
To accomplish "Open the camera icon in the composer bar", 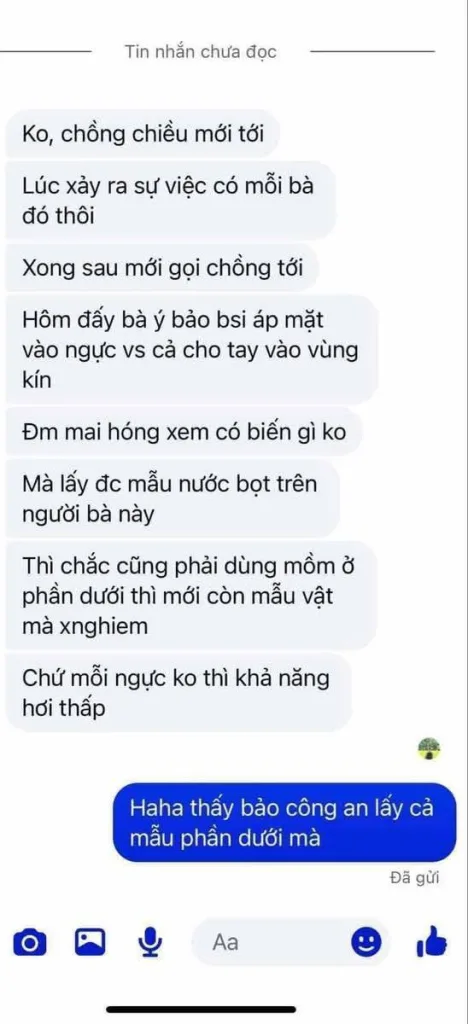I will 30,942.
